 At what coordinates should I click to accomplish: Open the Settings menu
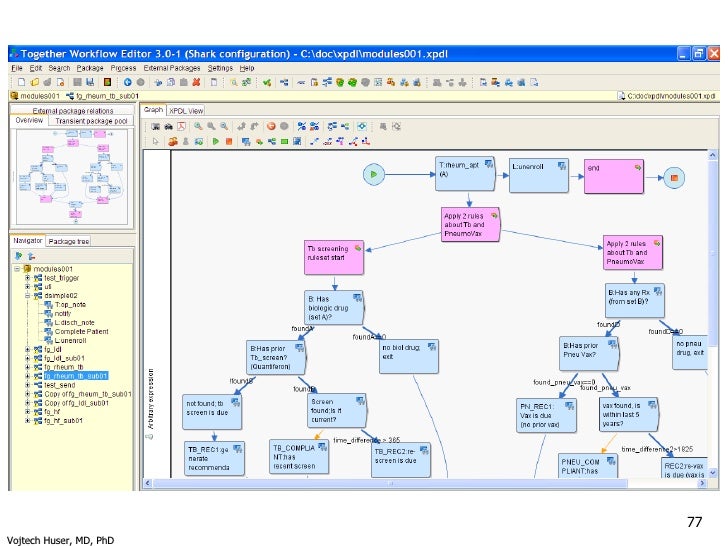(x=220, y=68)
